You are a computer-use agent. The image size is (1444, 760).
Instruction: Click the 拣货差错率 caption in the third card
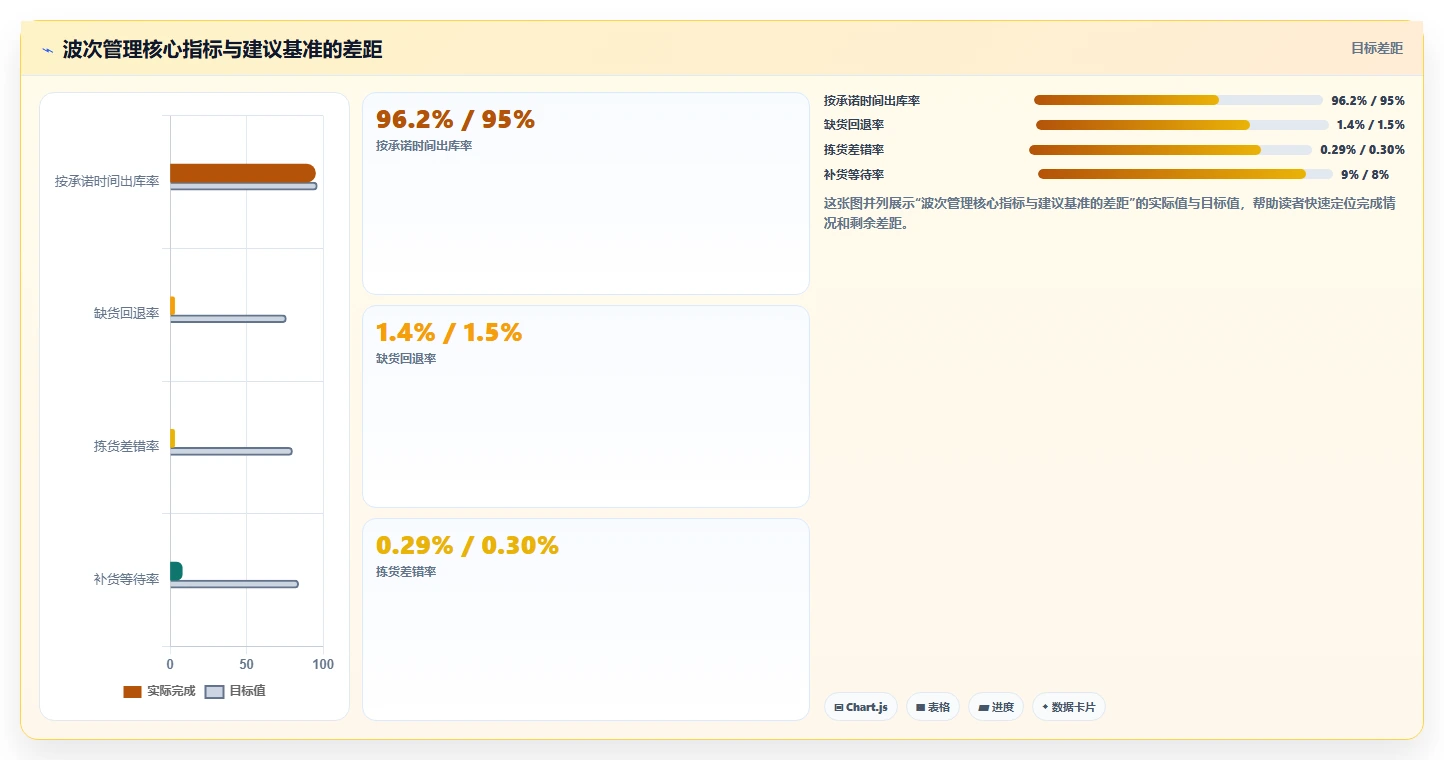[406, 572]
